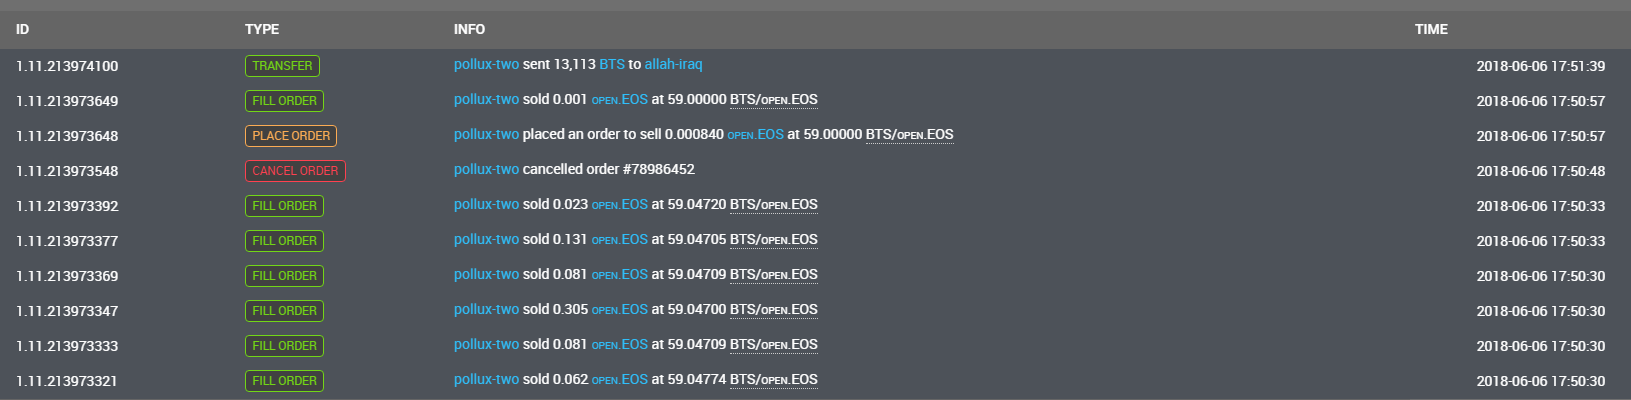Click the ID column header
Screen dimensions: 1631x400
click(x=22, y=29)
